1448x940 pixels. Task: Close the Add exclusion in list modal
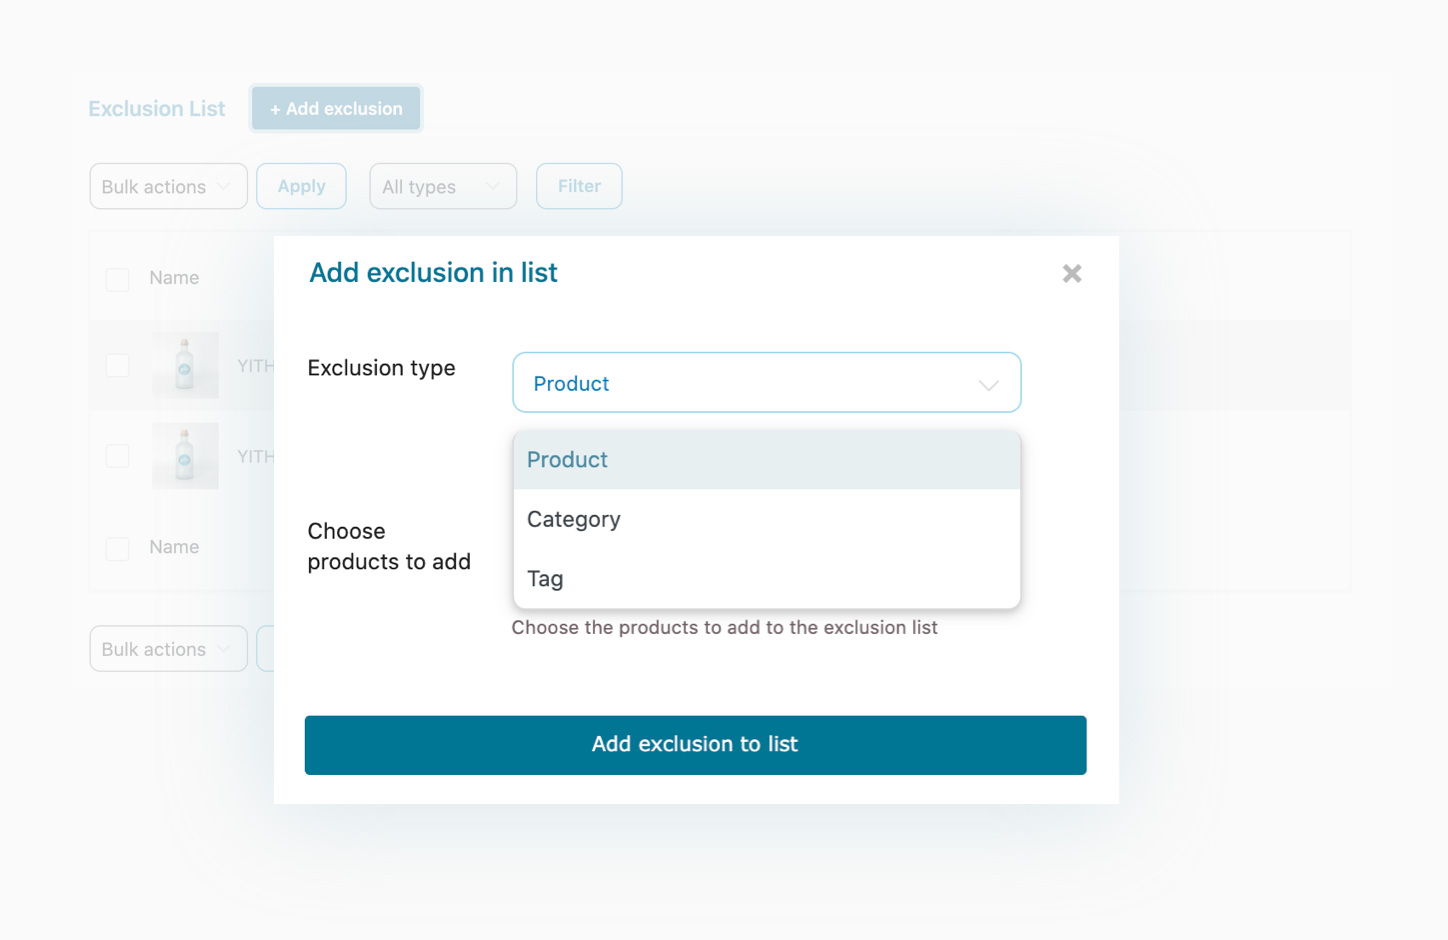pyautogui.click(x=1071, y=273)
